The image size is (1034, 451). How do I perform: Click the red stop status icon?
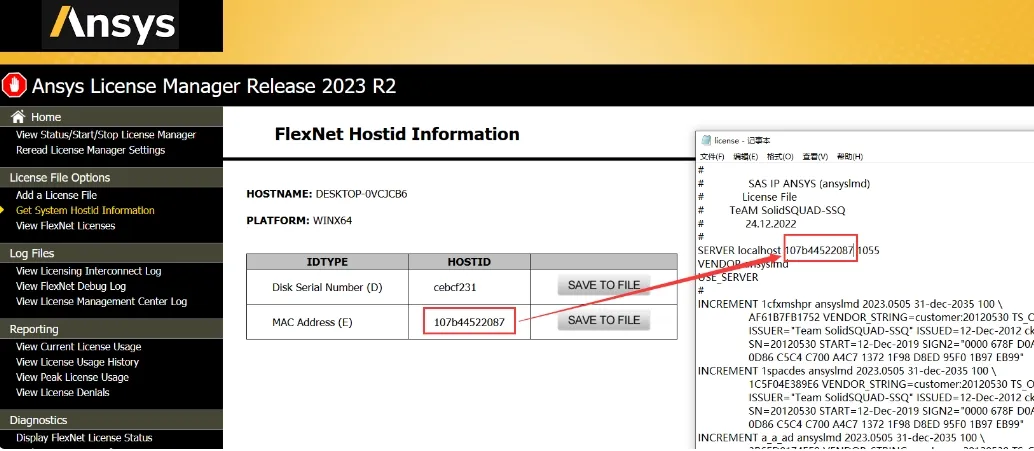14,85
